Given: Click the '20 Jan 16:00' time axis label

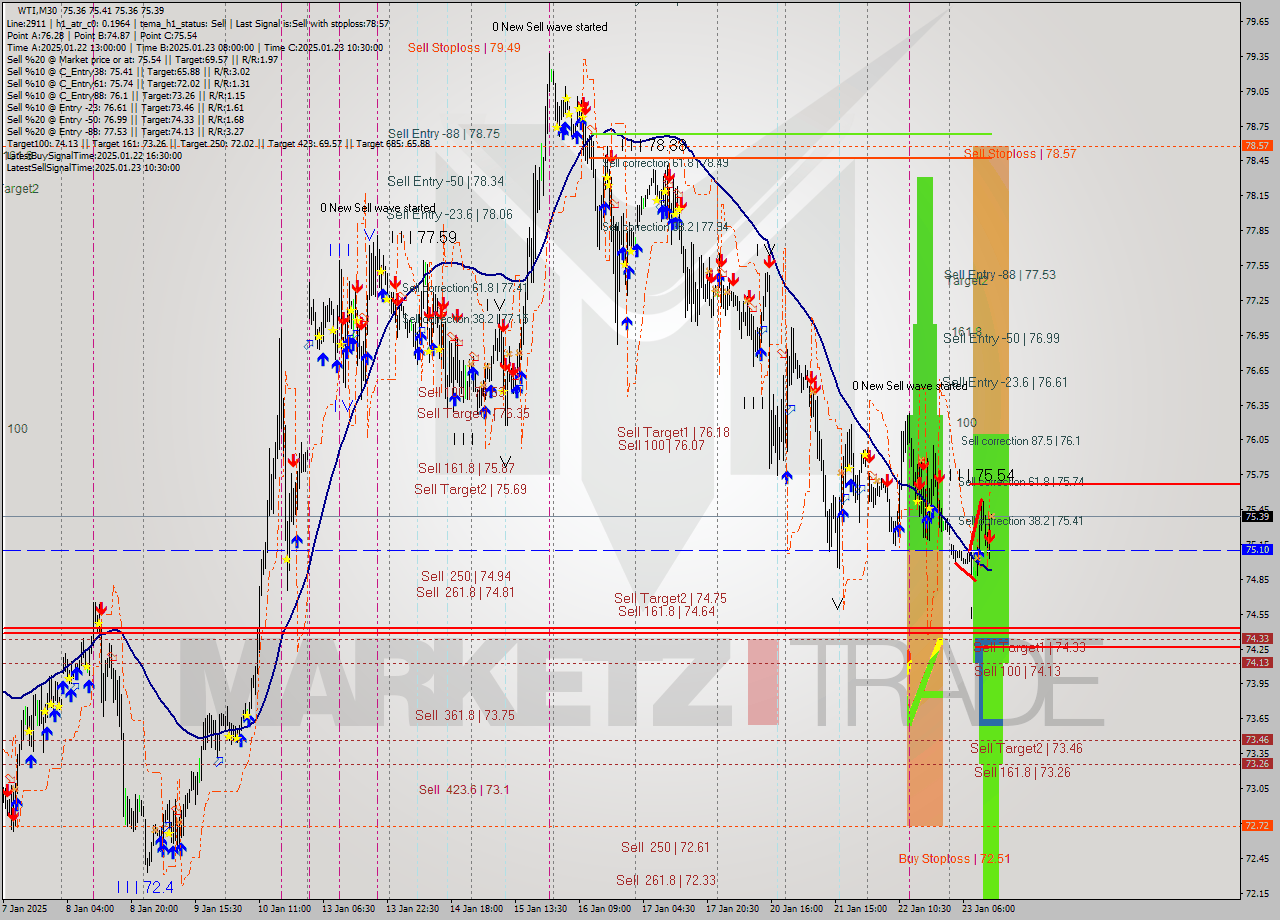Looking at the screenshot, I should pos(796,909).
